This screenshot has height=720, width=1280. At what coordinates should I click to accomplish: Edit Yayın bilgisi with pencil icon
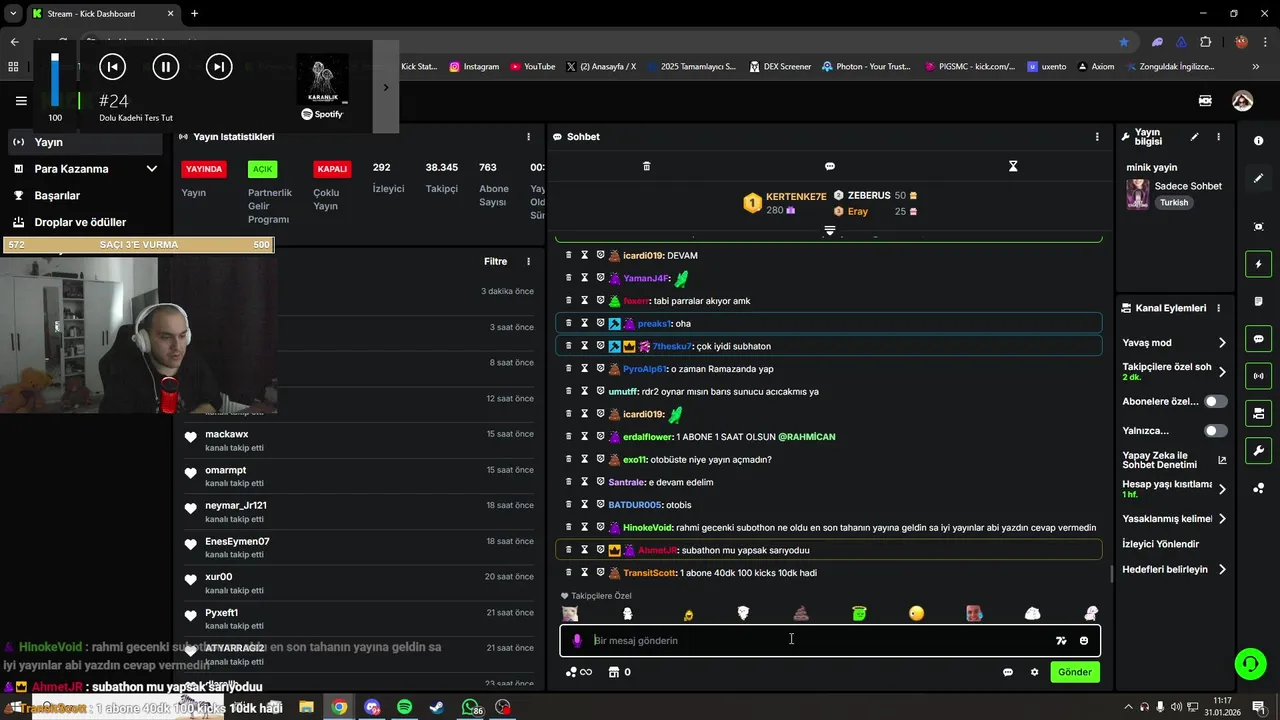[x=1194, y=137]
